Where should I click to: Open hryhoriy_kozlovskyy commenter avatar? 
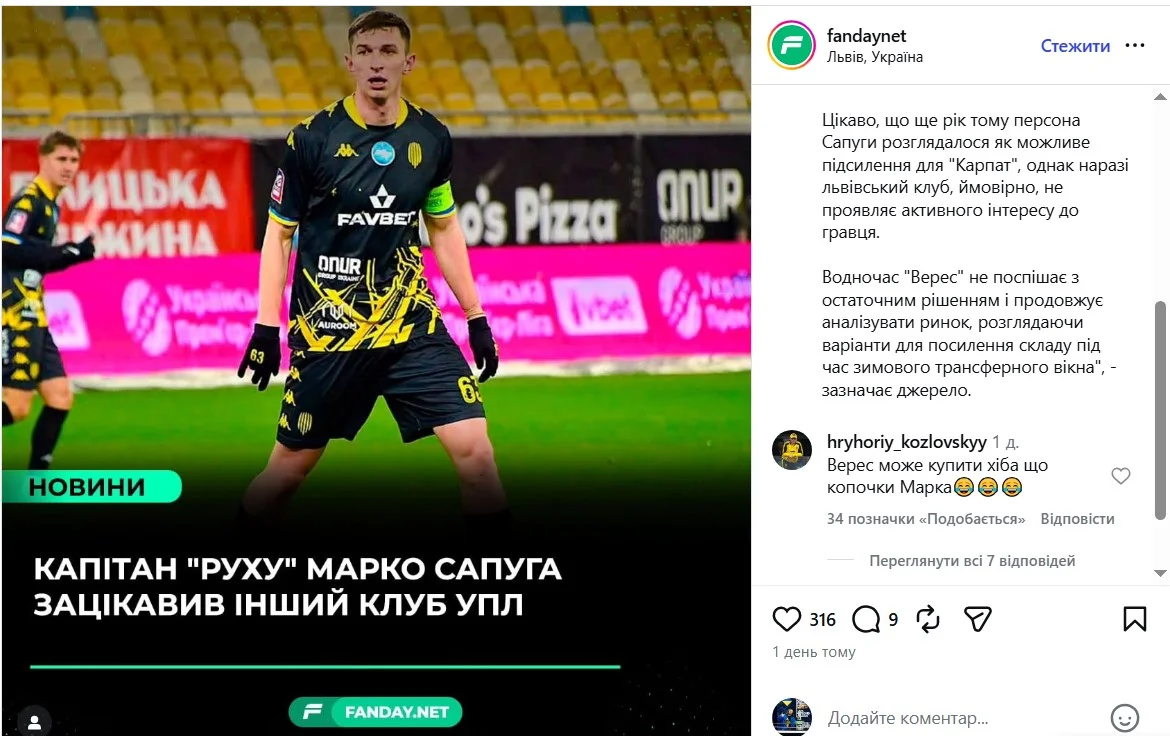coord(791,450)
